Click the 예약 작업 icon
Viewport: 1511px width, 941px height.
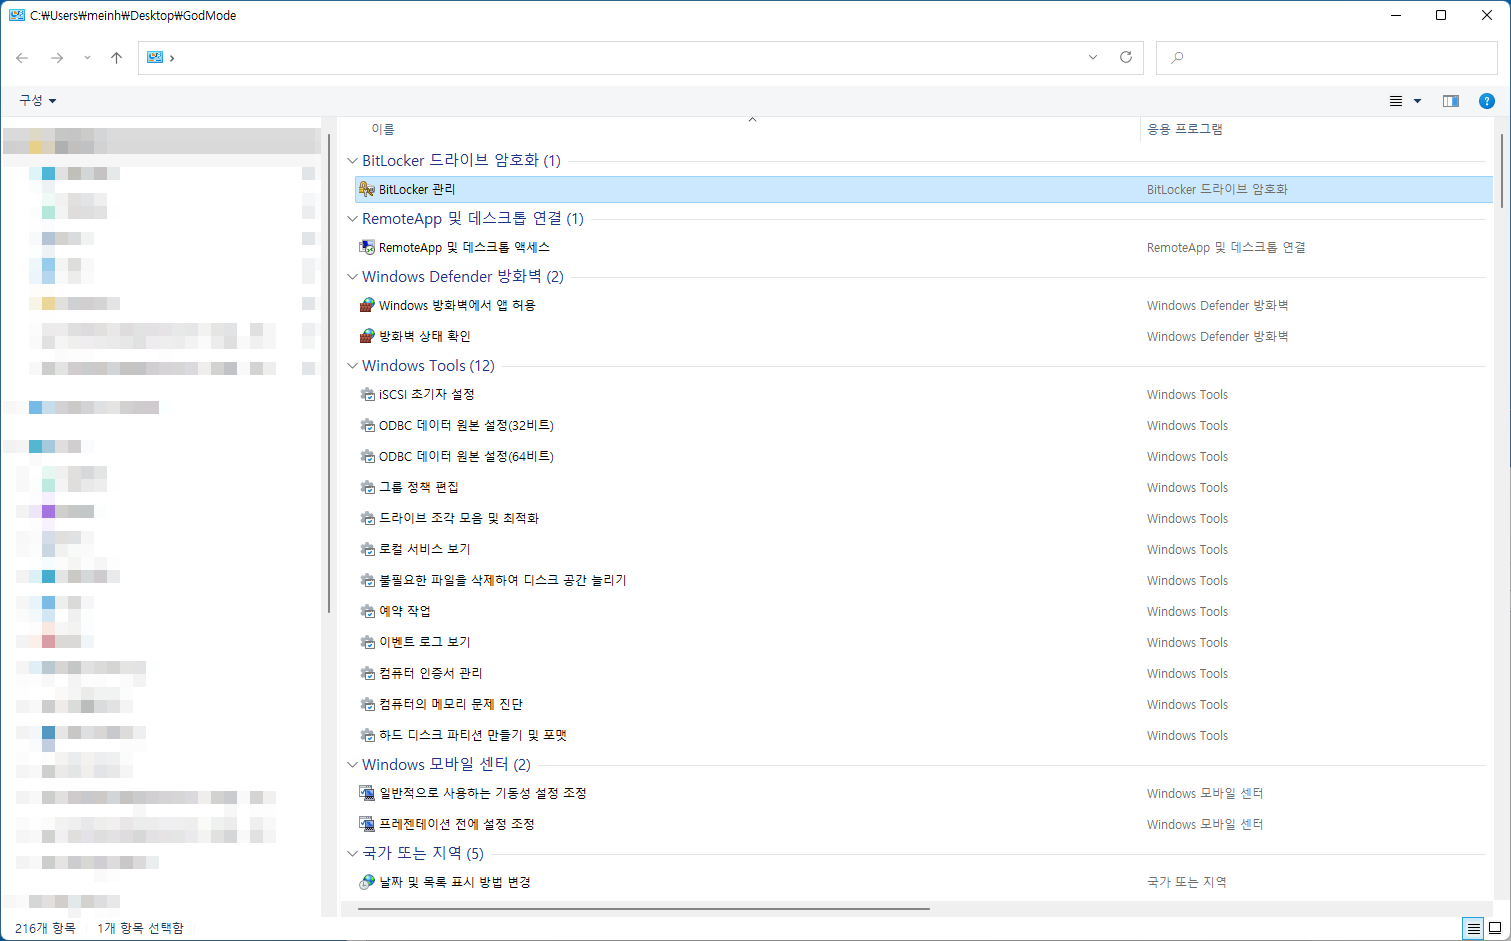pos(367,611)
